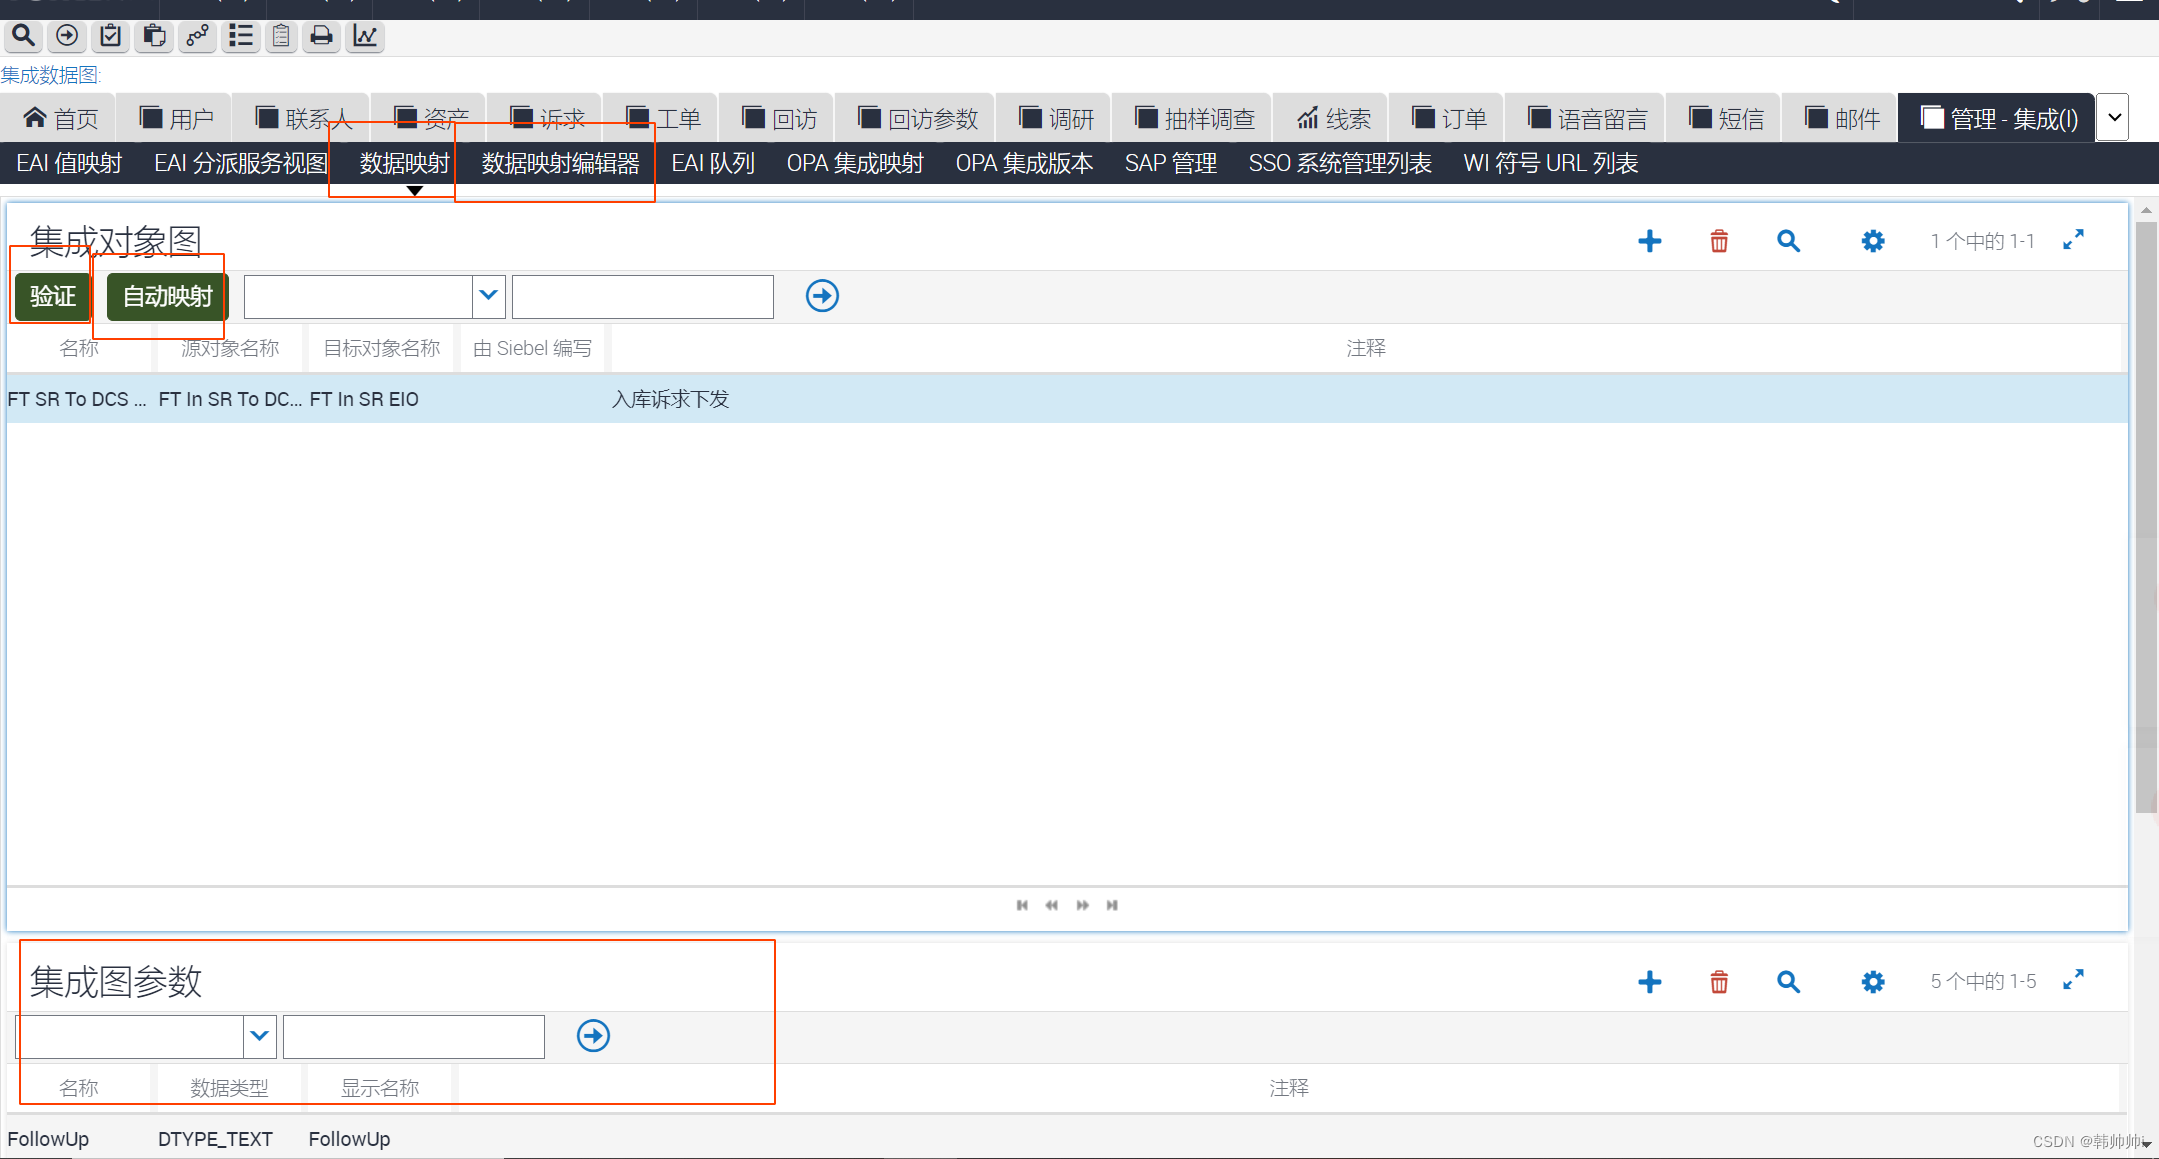This screenshot has height=1159, width=2159.
Task: Open the search field dropdown in 集成对象图
Action: coord(488,296)
